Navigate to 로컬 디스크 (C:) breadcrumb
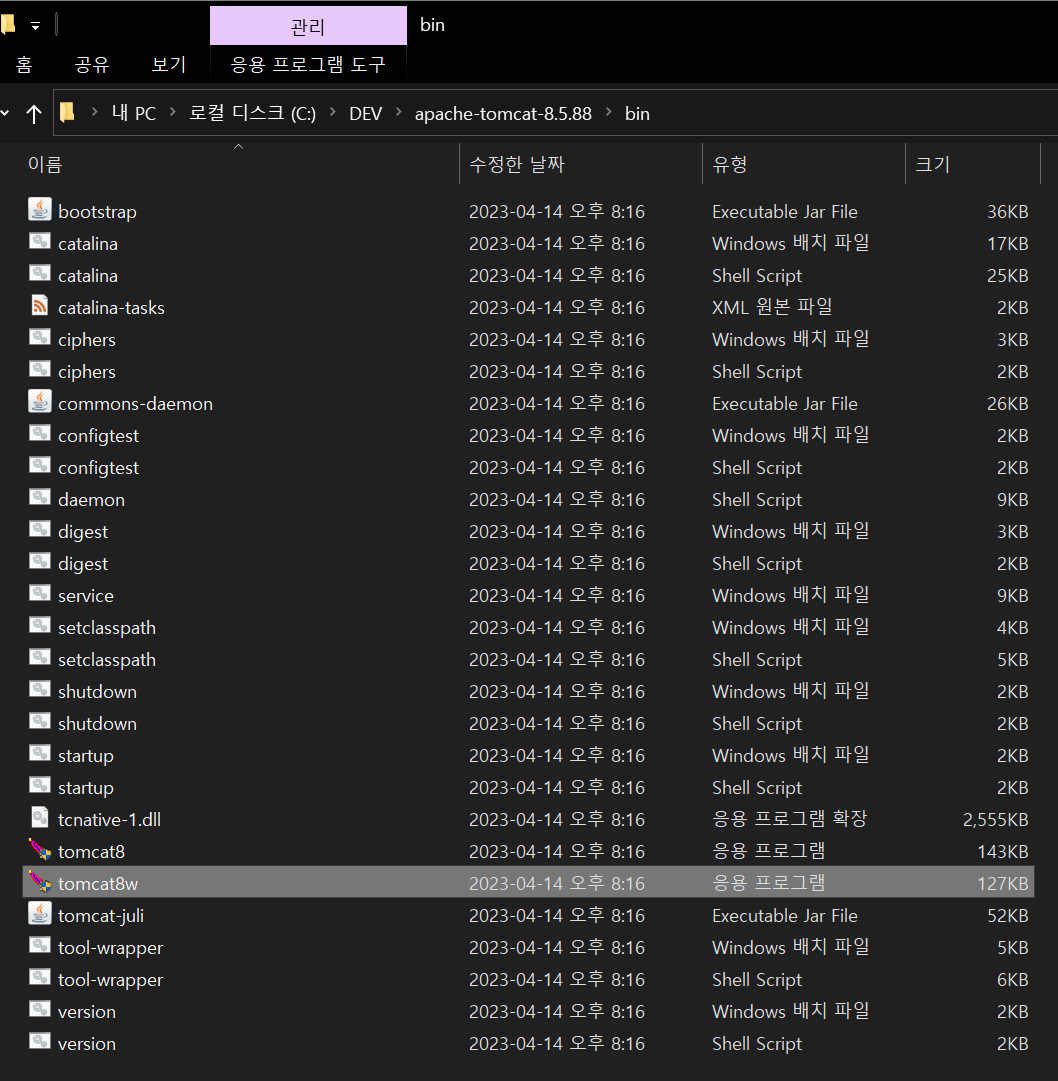This screenshot has width=1058, height=1081. click(253, 113)
